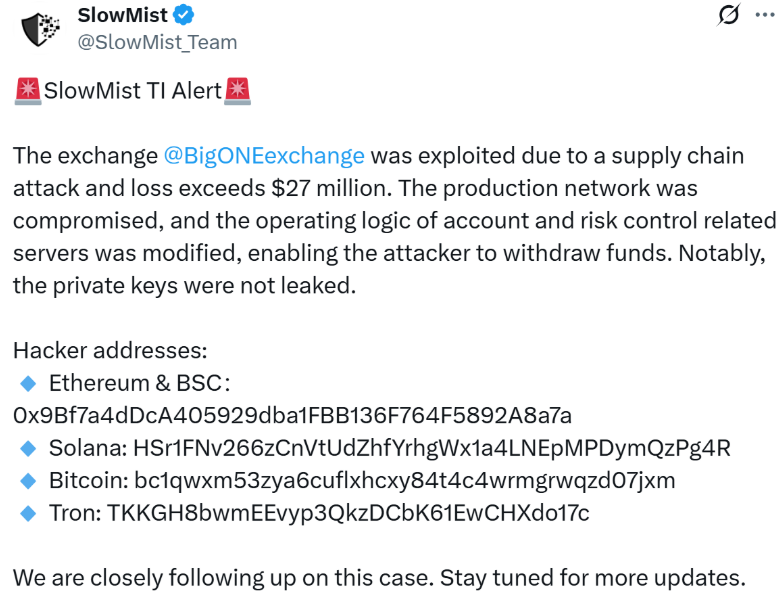Follow the @BigONEexchange mention link
Viewport: 778px width, 596px height.
[264, 156]
